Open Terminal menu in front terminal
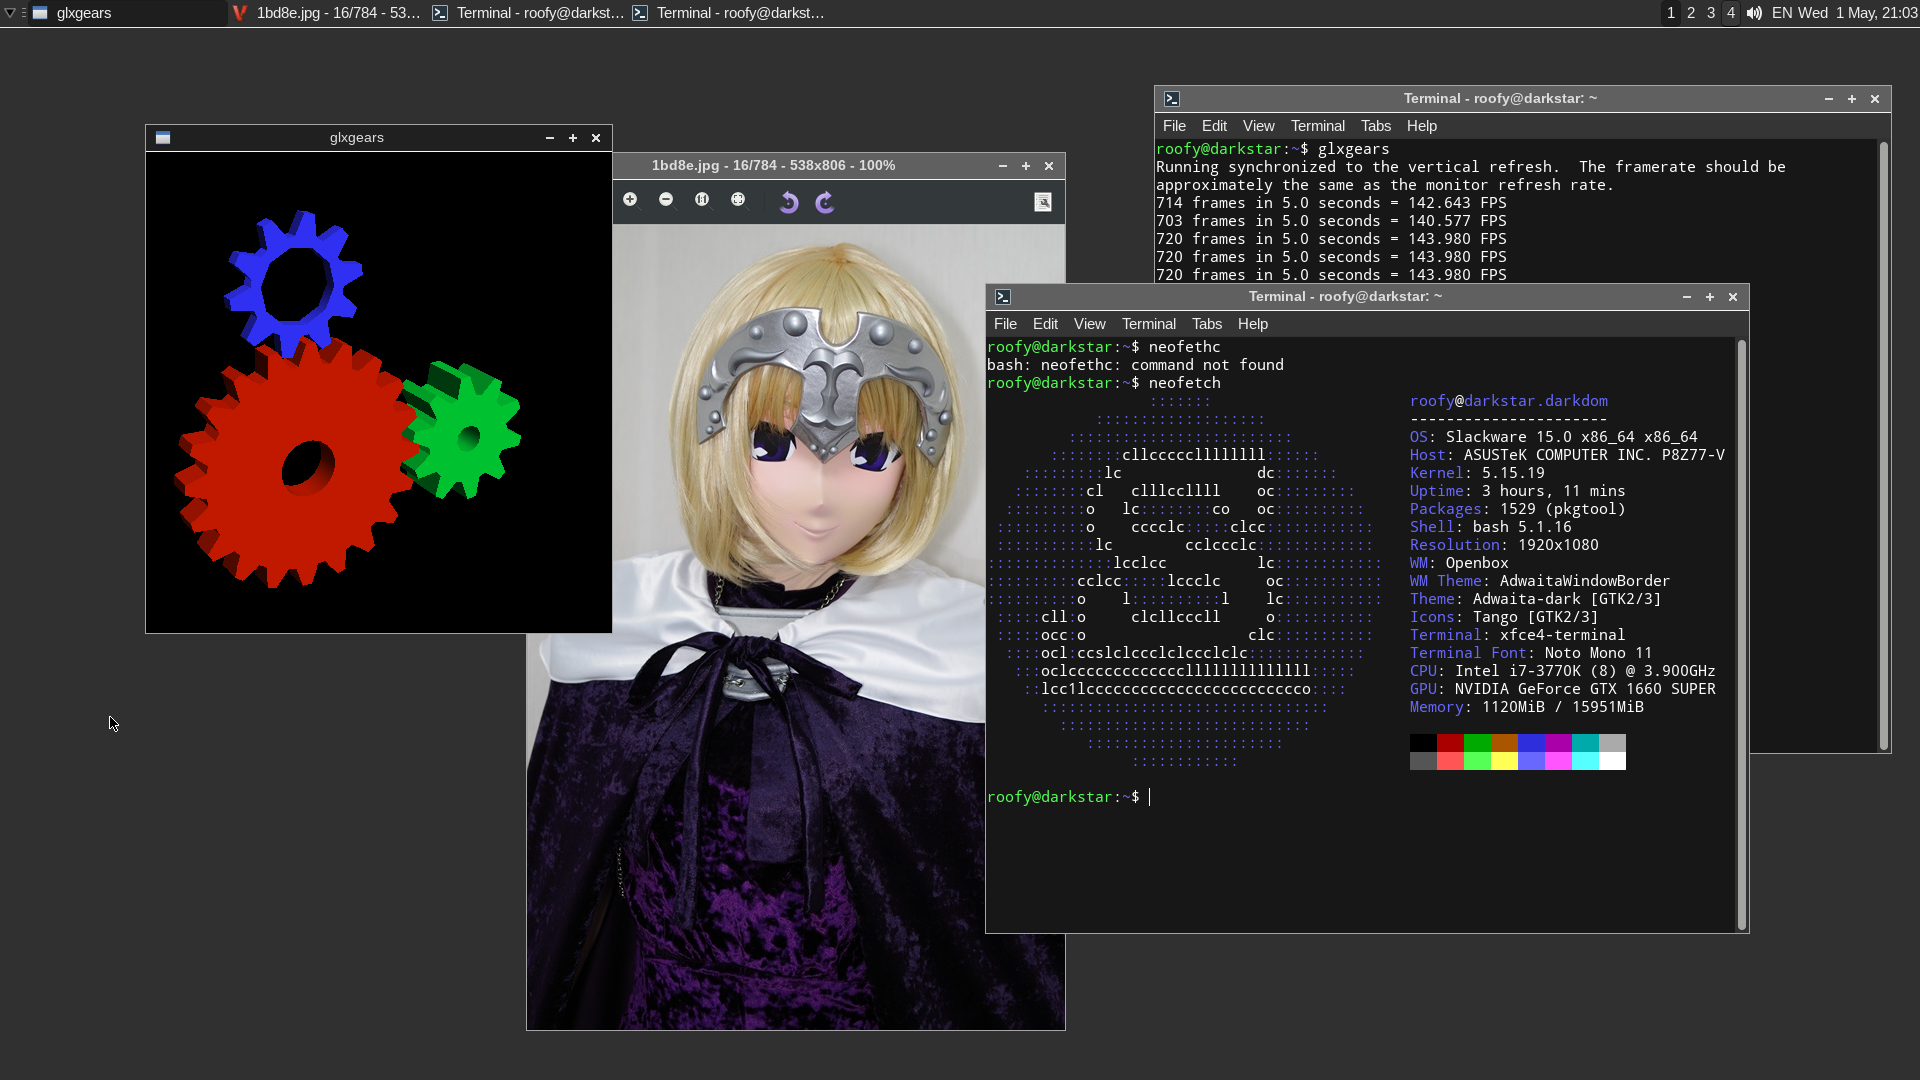This screenshot has width=1920, height=1080. 1148,324
